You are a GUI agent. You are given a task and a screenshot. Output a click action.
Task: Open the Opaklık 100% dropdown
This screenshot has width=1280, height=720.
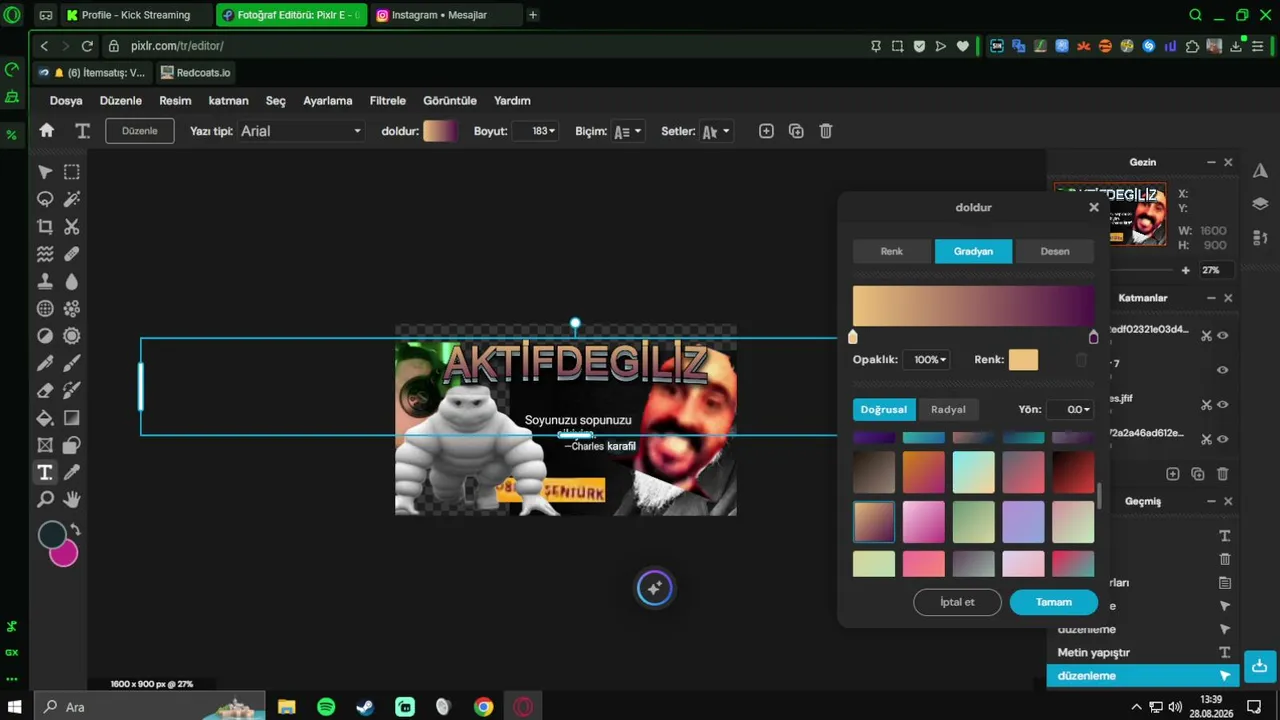pyautogui.click(x=926, y=360)
